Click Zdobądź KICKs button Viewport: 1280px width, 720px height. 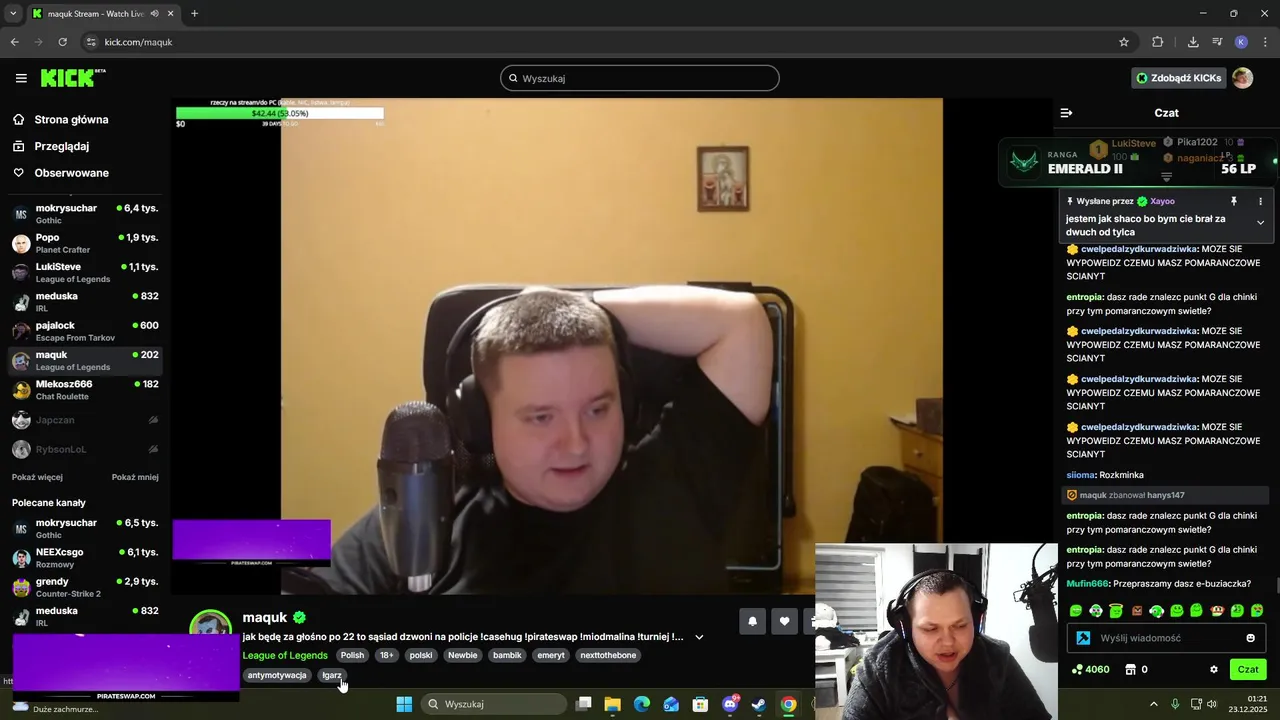[1179, 78]
